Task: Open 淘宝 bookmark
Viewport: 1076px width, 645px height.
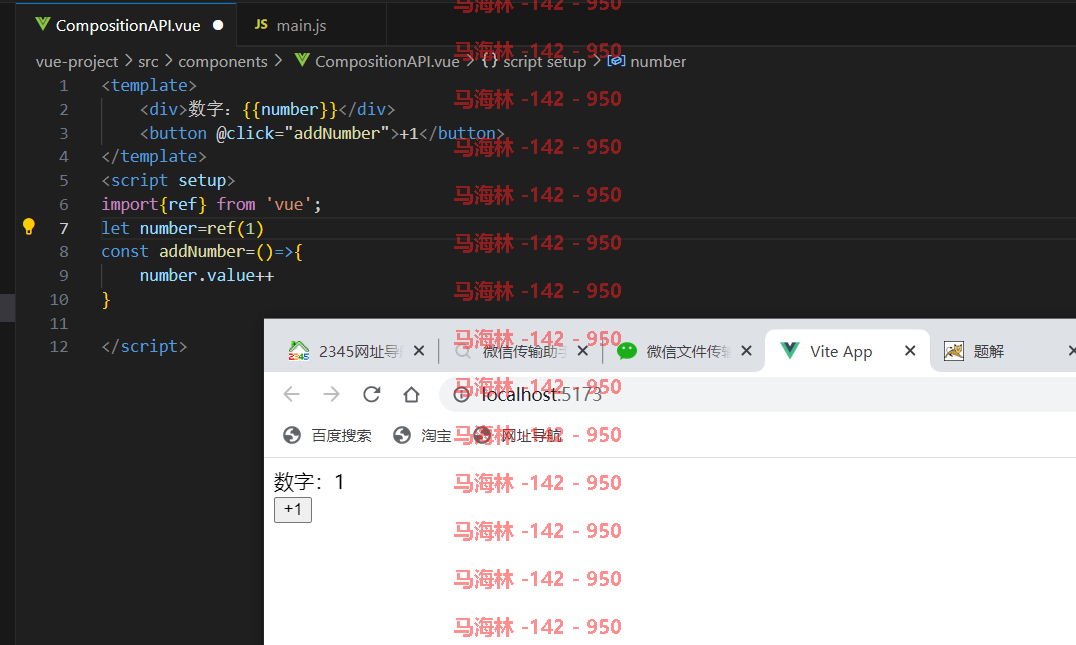Action: [422, 435]
